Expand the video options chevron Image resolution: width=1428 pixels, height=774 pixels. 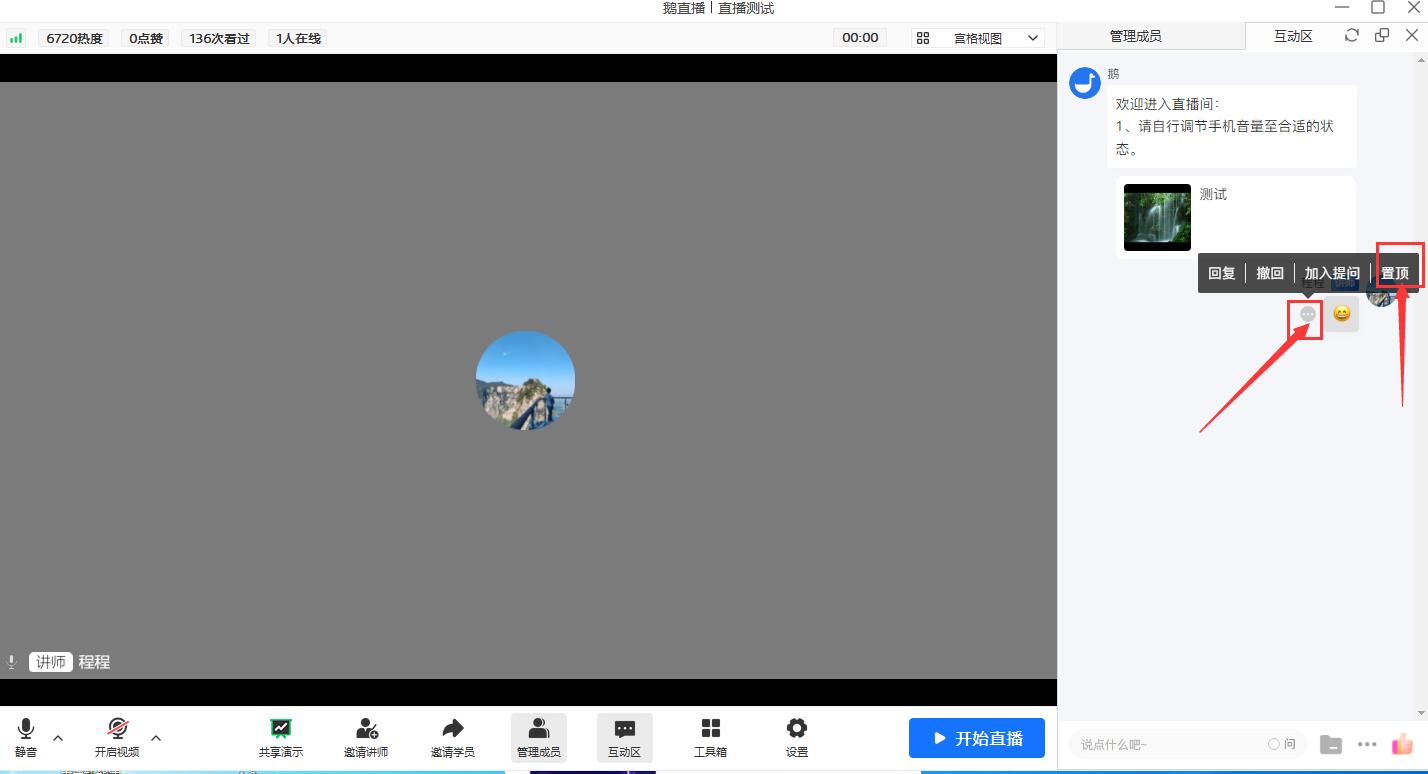point(156,738)
